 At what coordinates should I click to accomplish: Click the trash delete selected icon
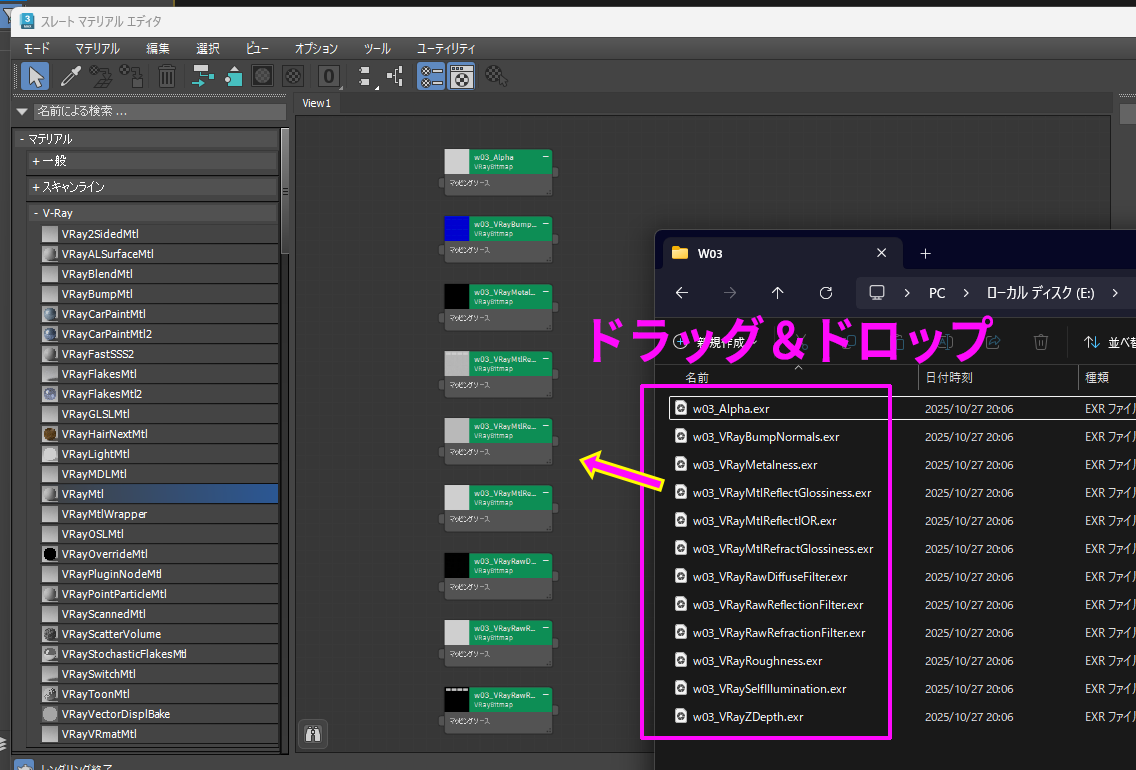(x=167, y=76)
